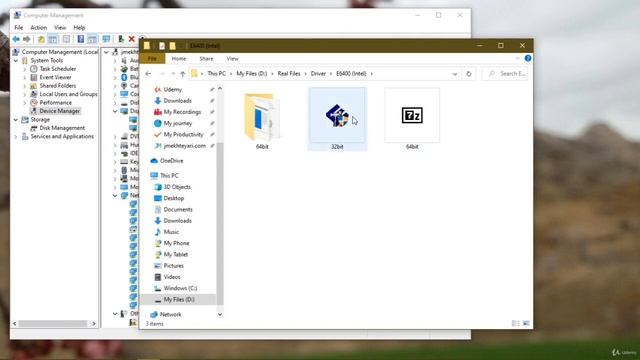Open My journey quick access folder
This screenshot has height=360, width=640.
pos(178,123)
